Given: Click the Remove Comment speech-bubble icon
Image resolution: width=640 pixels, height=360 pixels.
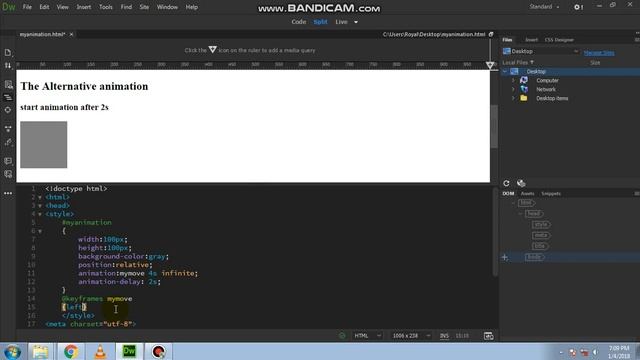Looking at the screenshot, I should tap(8, 161).
